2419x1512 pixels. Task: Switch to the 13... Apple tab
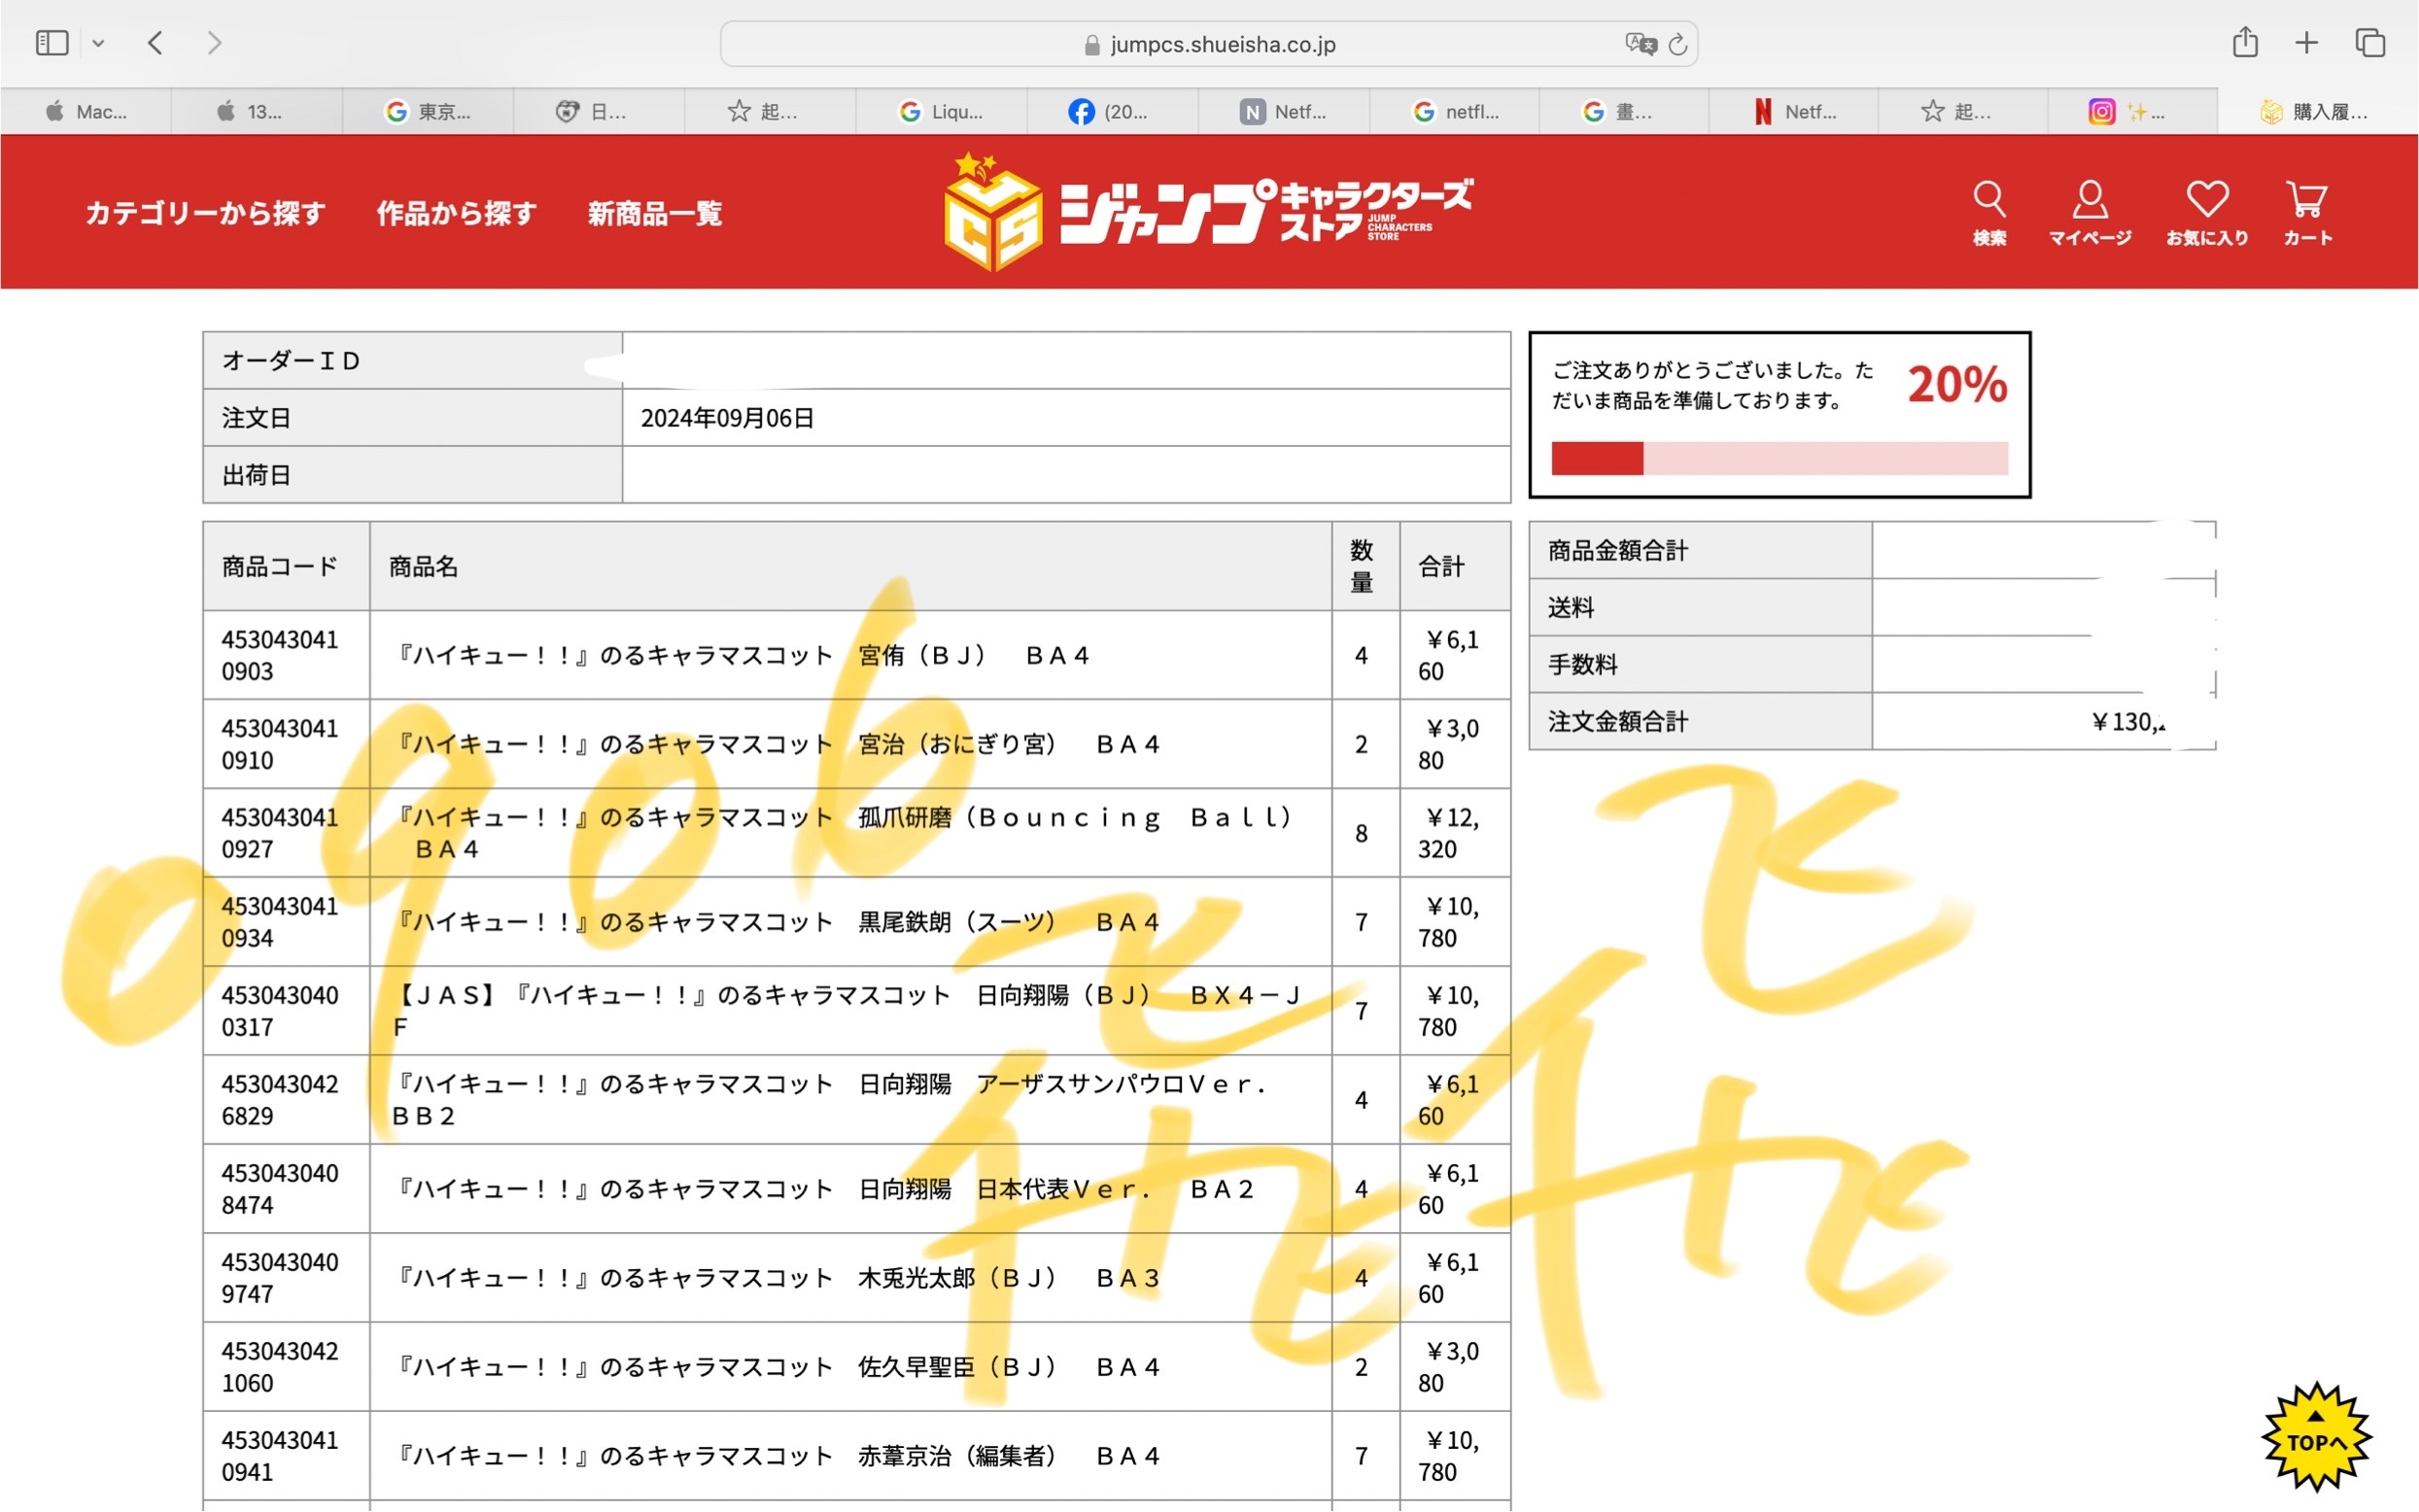pos(257,111)
